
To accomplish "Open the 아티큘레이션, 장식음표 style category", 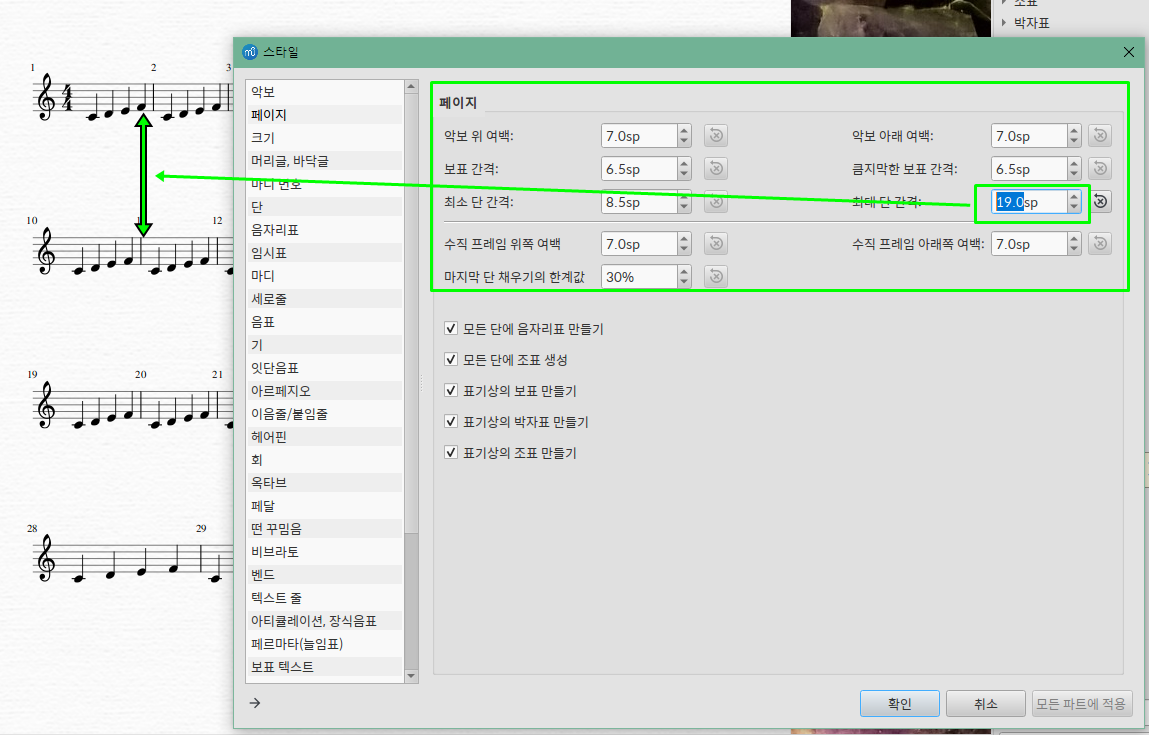I will click(x=325, y=621).
